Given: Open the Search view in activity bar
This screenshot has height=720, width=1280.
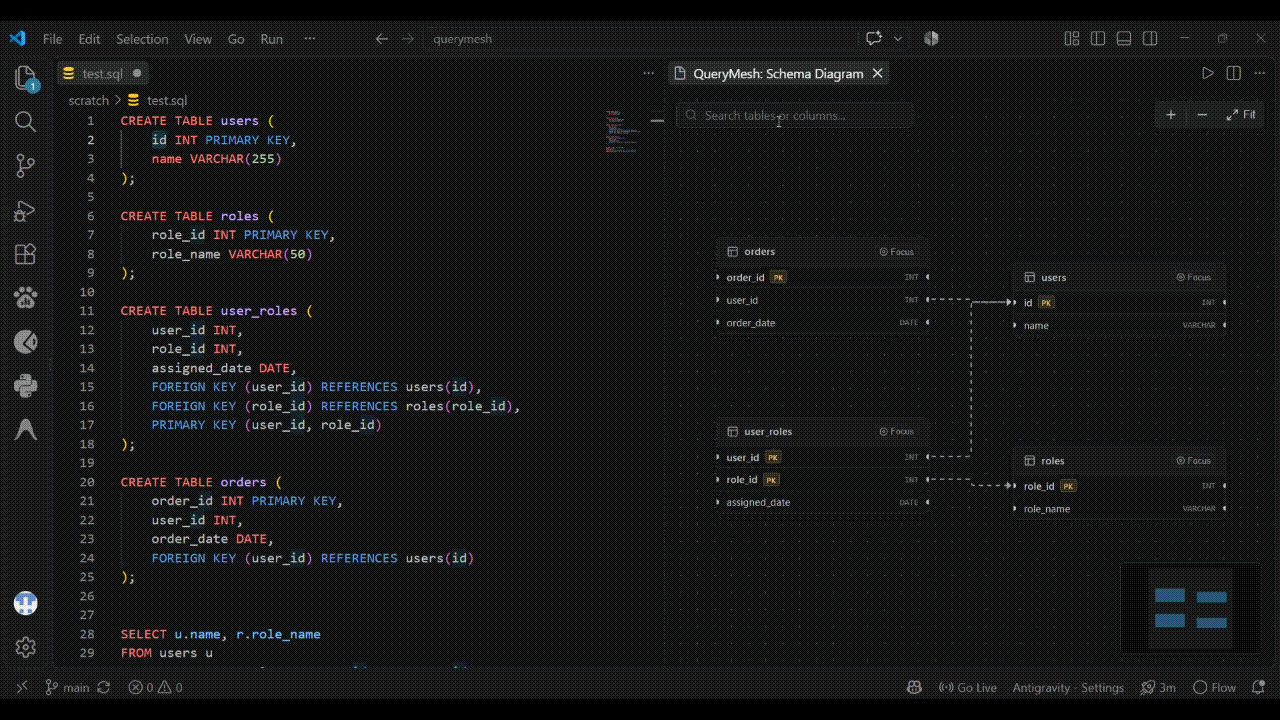Looking at the screenshot, I should click(26, 122).
